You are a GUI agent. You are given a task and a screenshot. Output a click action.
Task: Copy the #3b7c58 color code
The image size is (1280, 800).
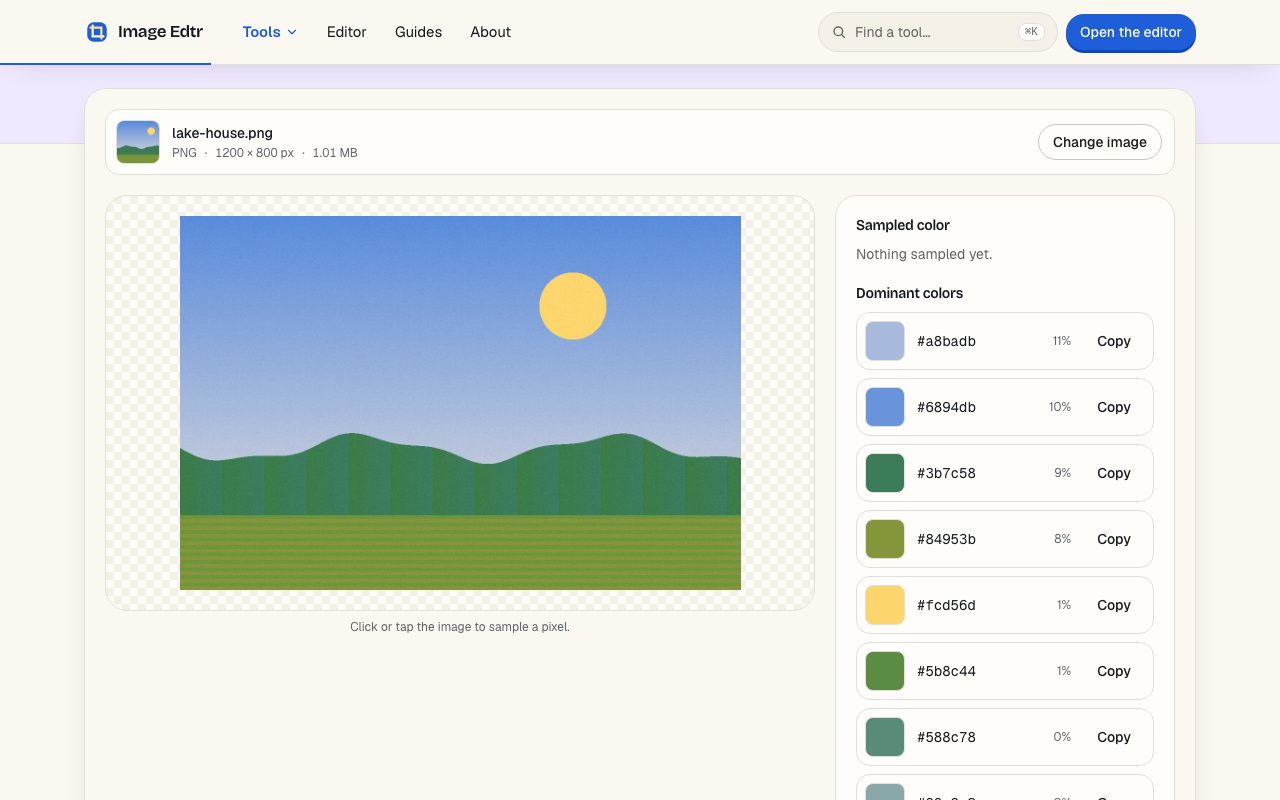[1113, 473]
